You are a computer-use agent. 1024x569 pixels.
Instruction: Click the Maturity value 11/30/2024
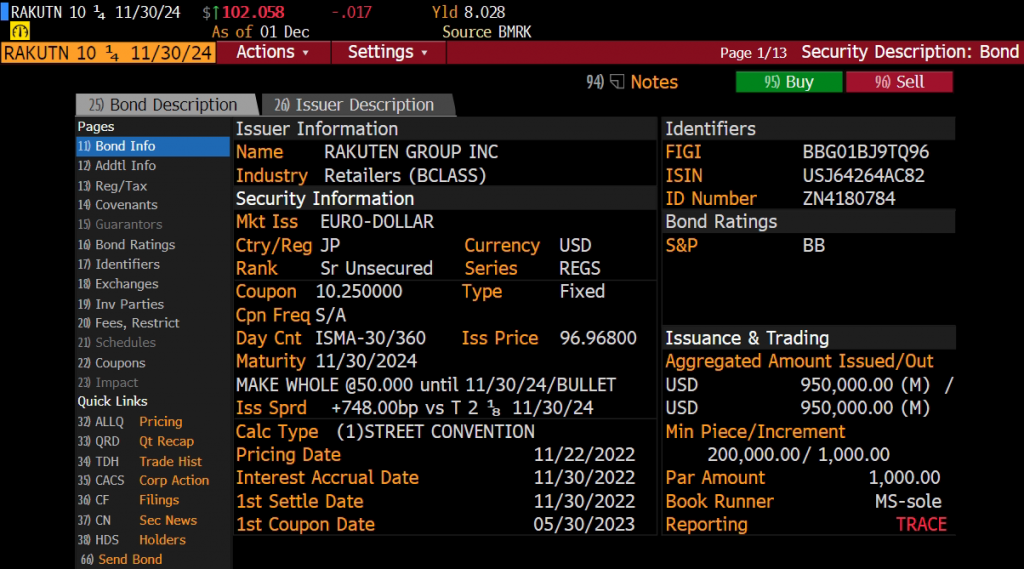click(x=366, y=361)
